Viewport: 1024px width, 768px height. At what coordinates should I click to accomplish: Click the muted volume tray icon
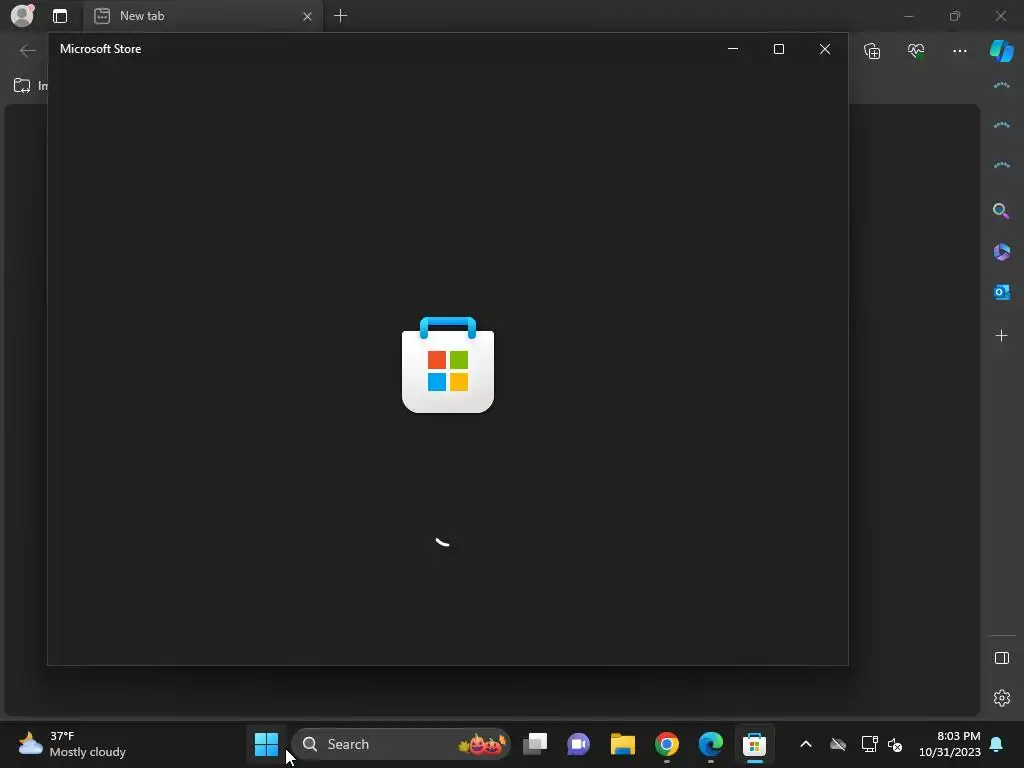coord(895,744)
